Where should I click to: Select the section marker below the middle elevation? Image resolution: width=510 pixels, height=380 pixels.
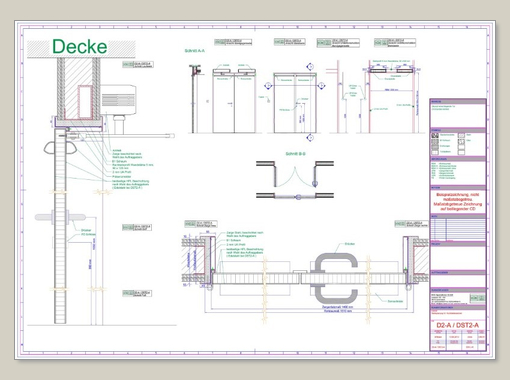pyautogui.click(x=310, y=137)
